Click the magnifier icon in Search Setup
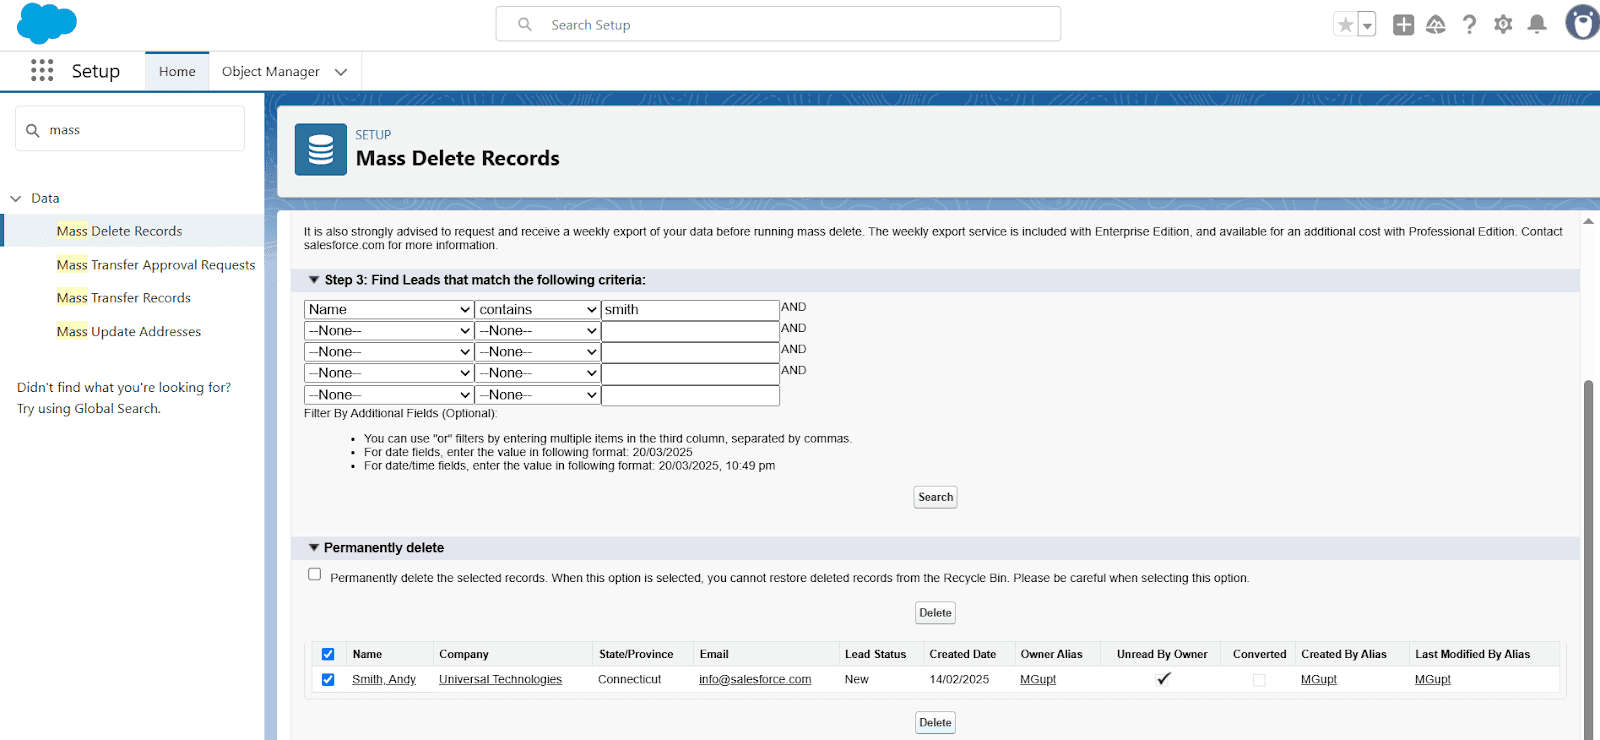1600x740 pixels. pos(525,25)
